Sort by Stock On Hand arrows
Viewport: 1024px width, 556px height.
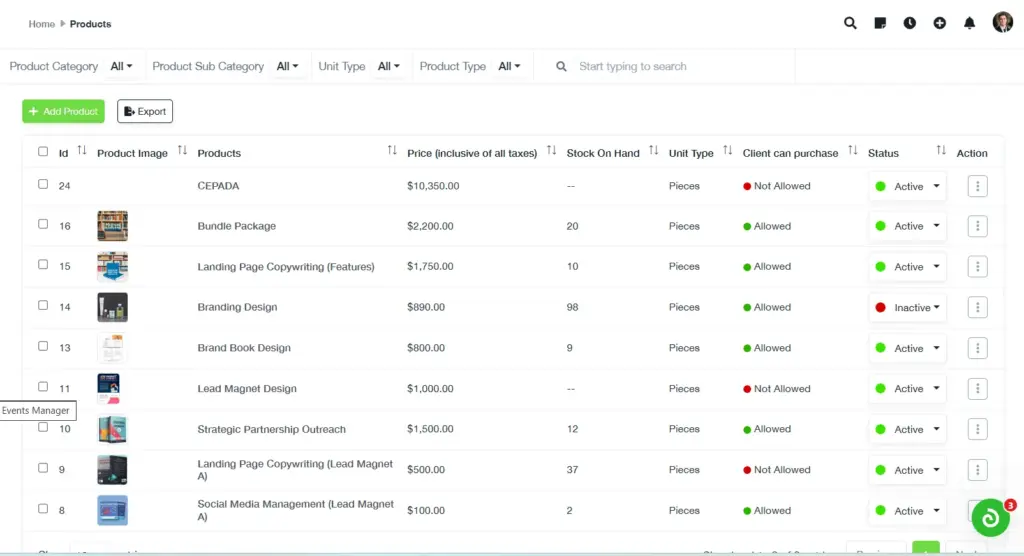(x=653, y=150)
